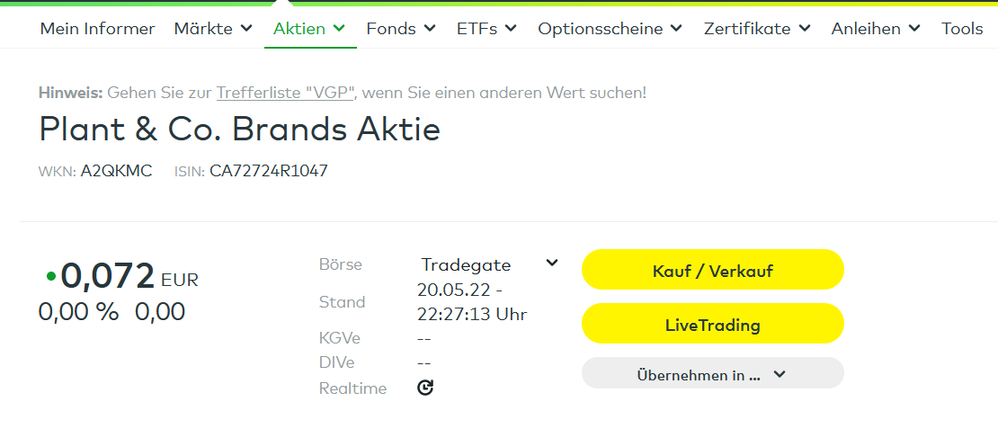The height and width of the screenshot is (447, 998).
Task: Click the green price status dot
Action: click(x=50, y=274)
